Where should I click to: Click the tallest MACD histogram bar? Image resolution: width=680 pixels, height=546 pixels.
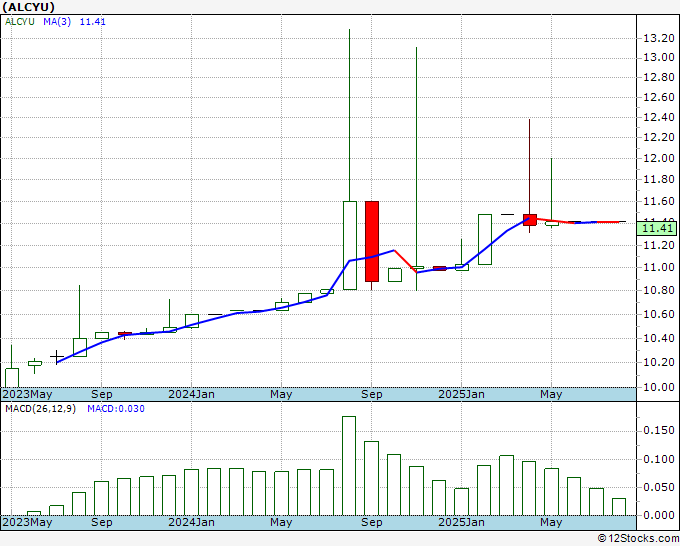point(349,466)
